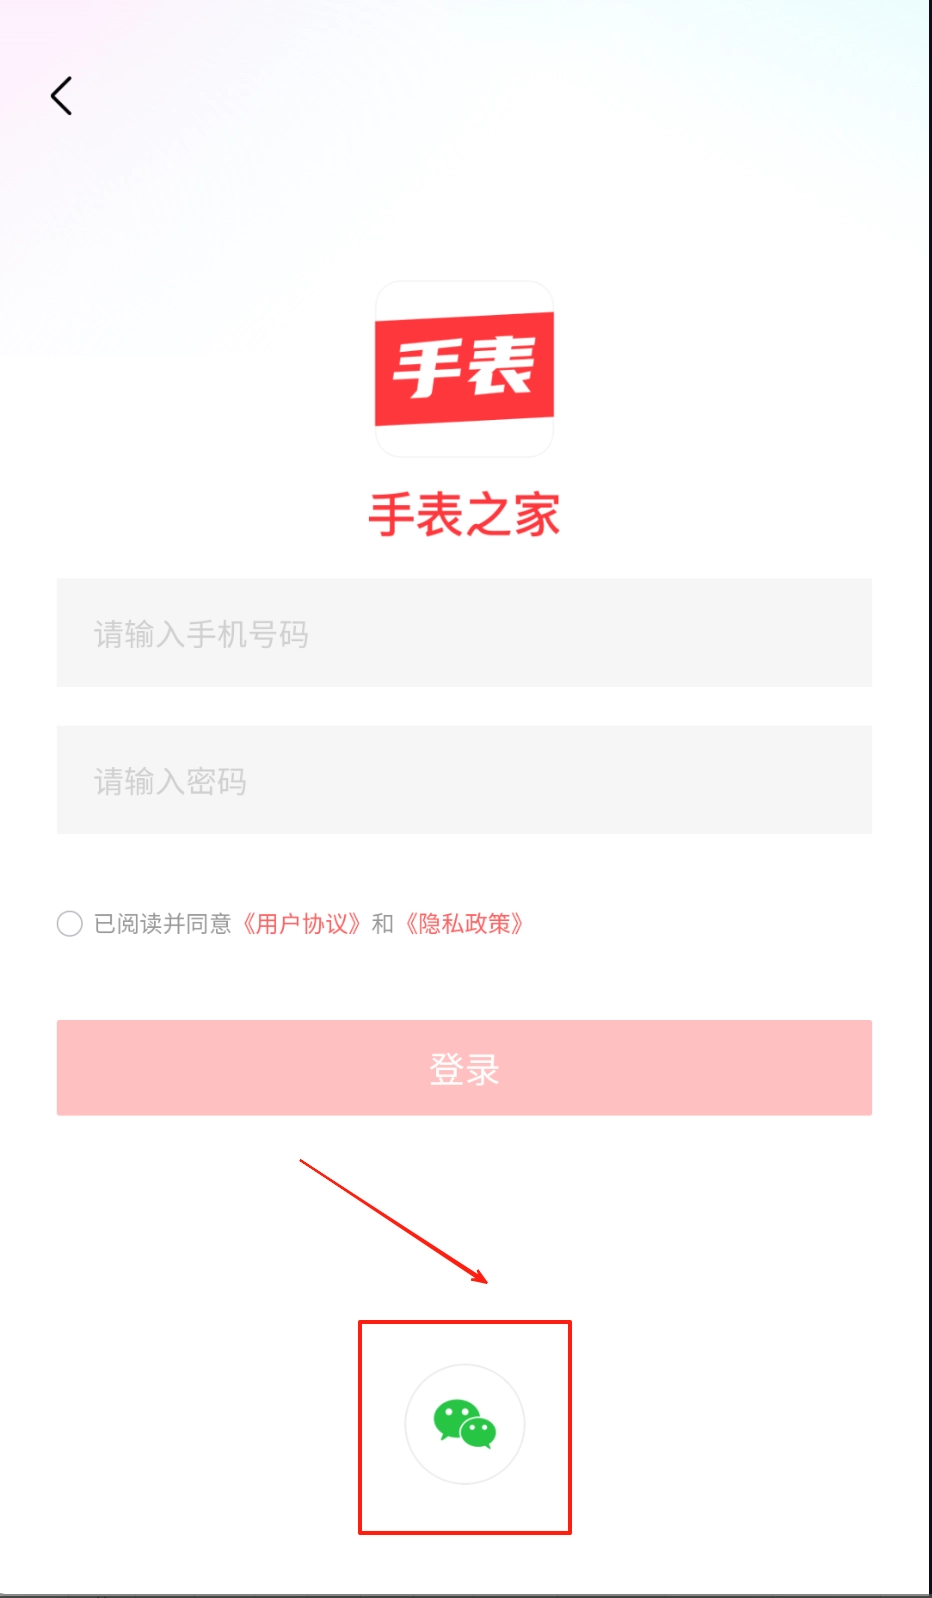932x1598 pixels.
Task: Click the pink 登录 button
Action: 464,1068
